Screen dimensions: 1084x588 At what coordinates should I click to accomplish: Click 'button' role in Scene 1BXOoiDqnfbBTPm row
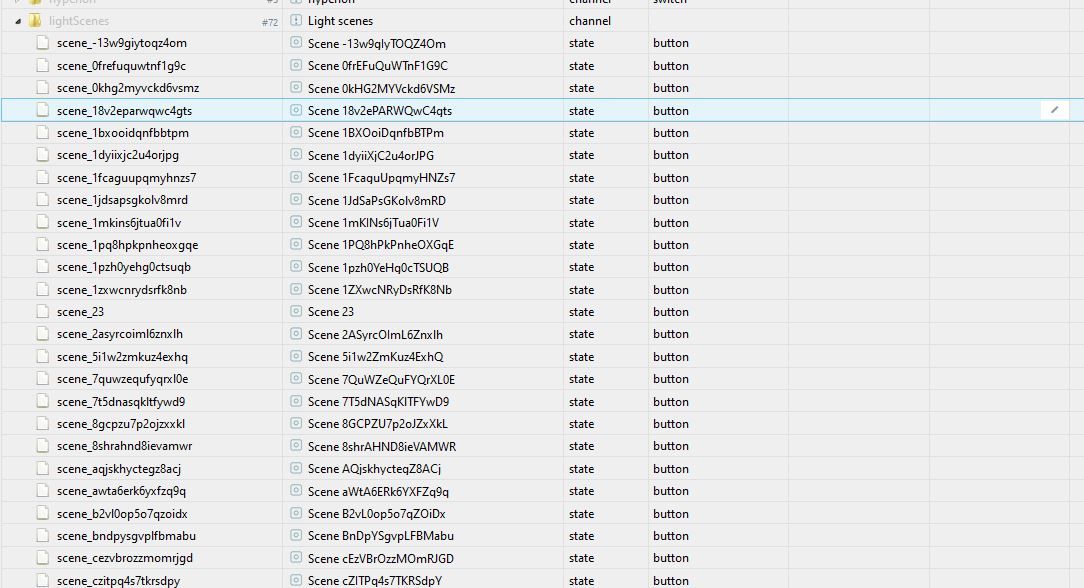pyautogui.click(x=671, y=133)
